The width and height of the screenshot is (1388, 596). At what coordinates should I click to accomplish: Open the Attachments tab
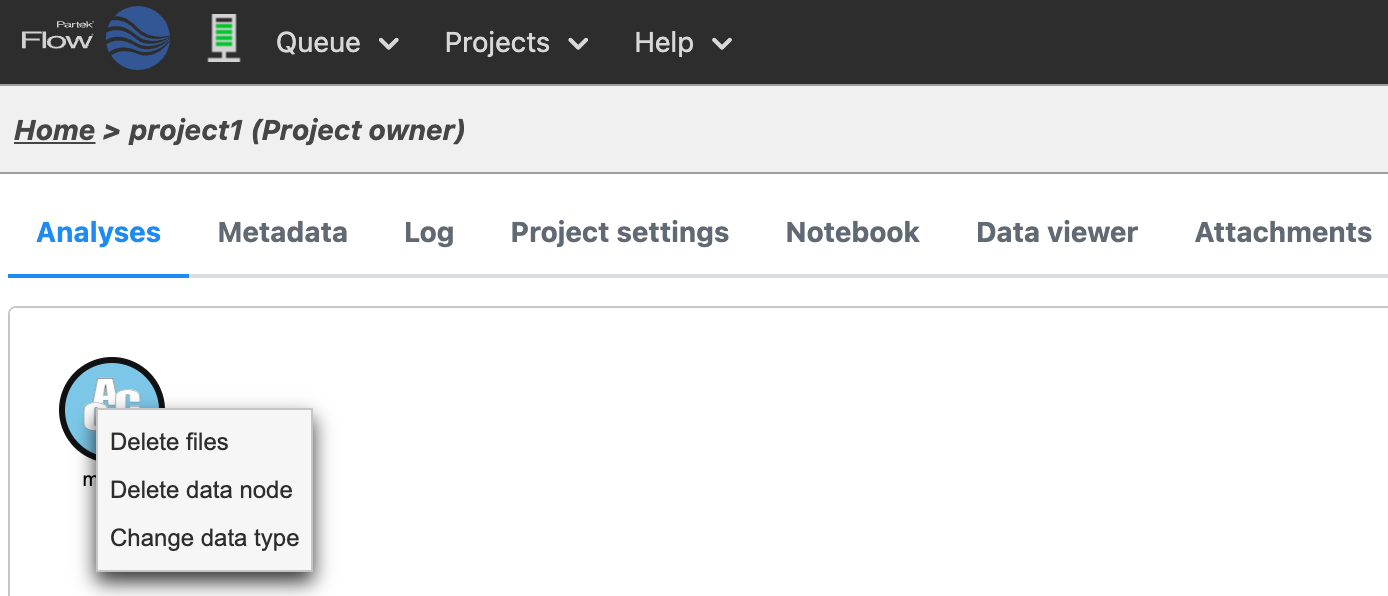1282,232
